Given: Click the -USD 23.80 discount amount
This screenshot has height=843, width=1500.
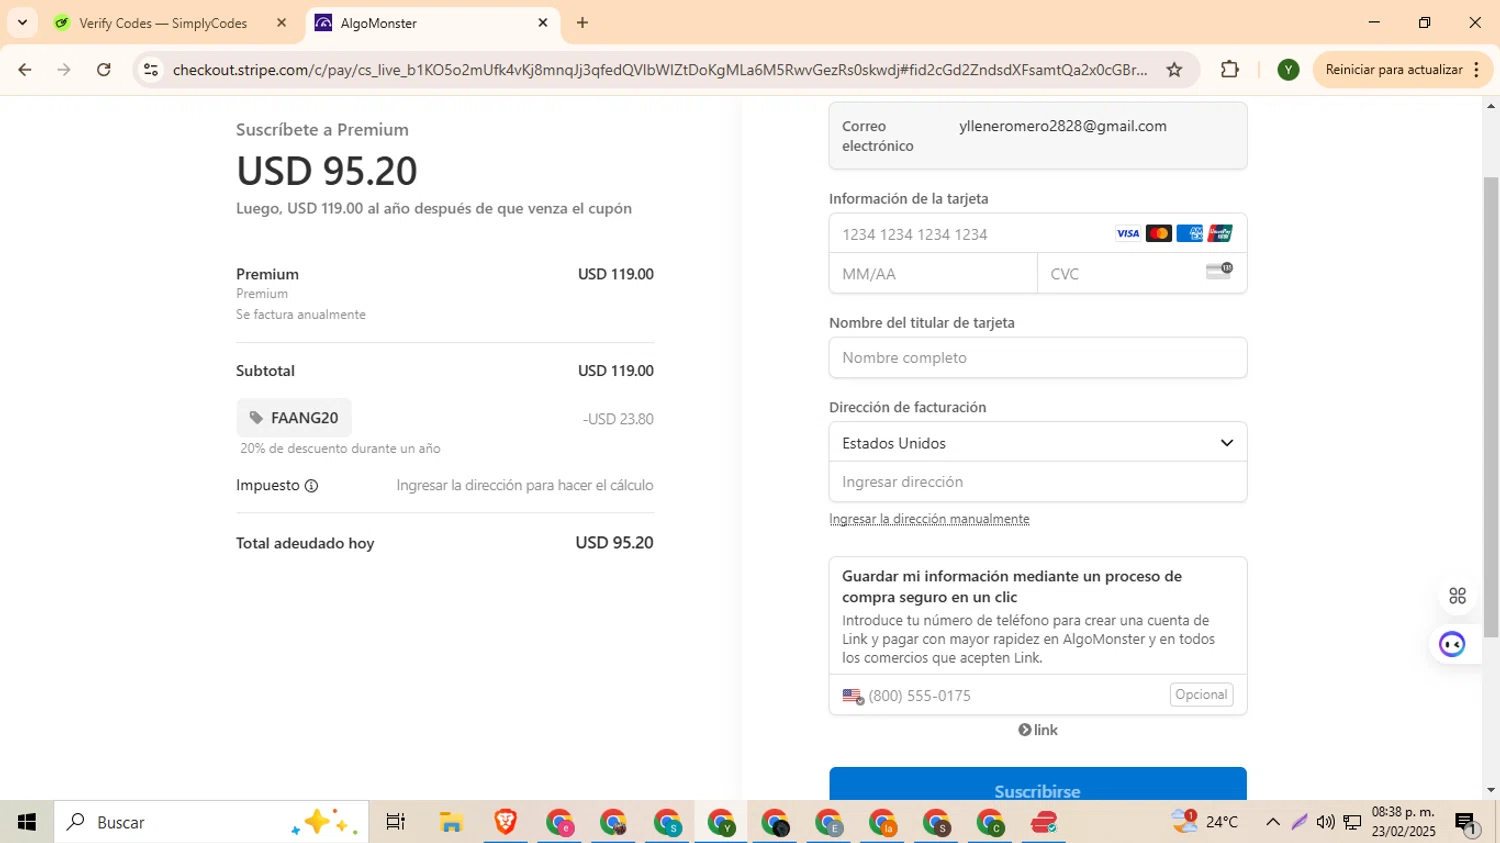Looking at the screenshot, I should 618,419.
